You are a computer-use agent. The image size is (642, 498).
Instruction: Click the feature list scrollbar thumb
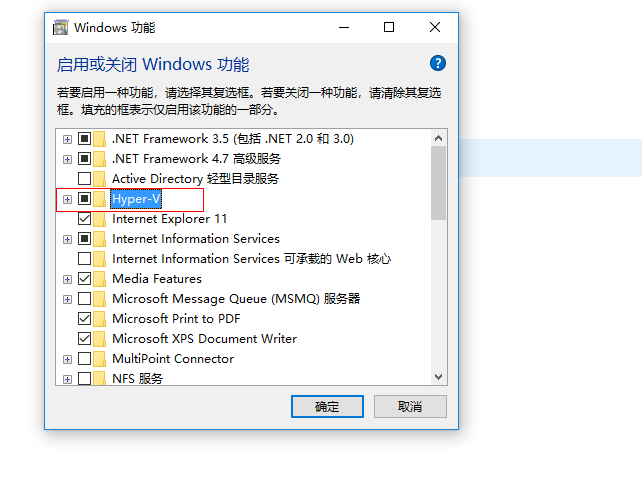pyautogui.click(x=439, y=183)
